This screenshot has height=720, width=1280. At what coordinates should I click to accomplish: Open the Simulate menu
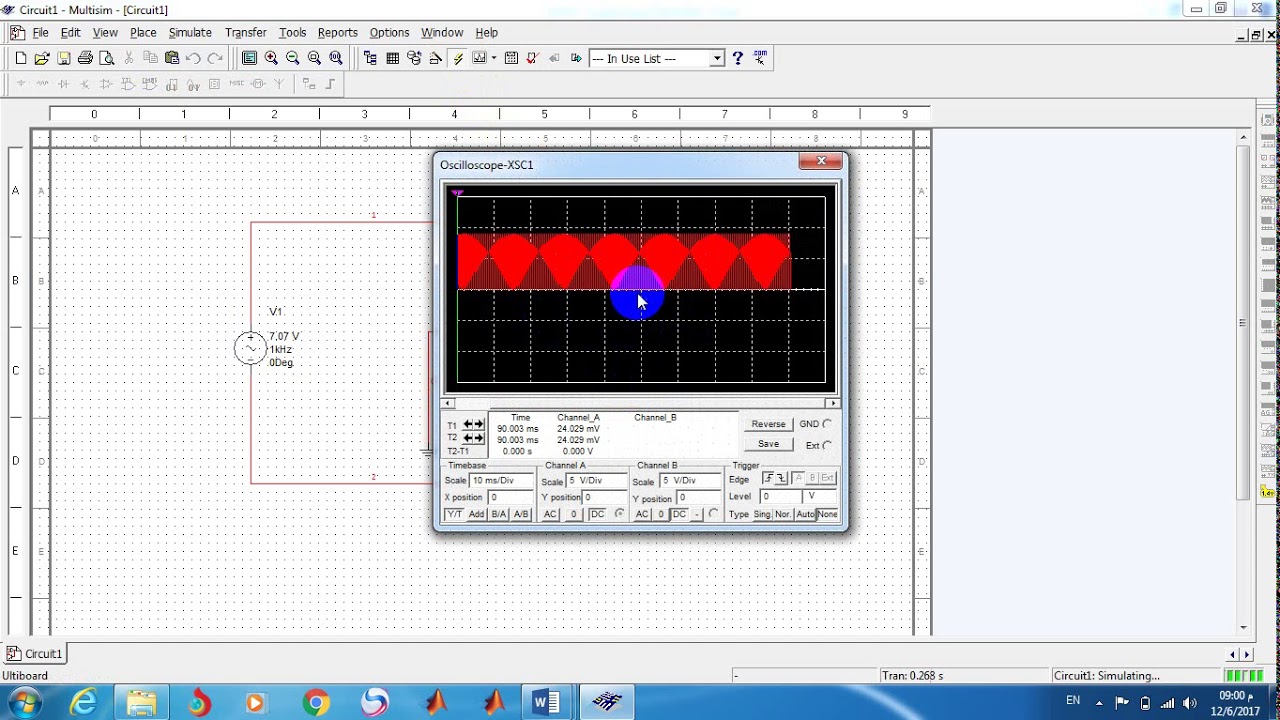point(190,32)
